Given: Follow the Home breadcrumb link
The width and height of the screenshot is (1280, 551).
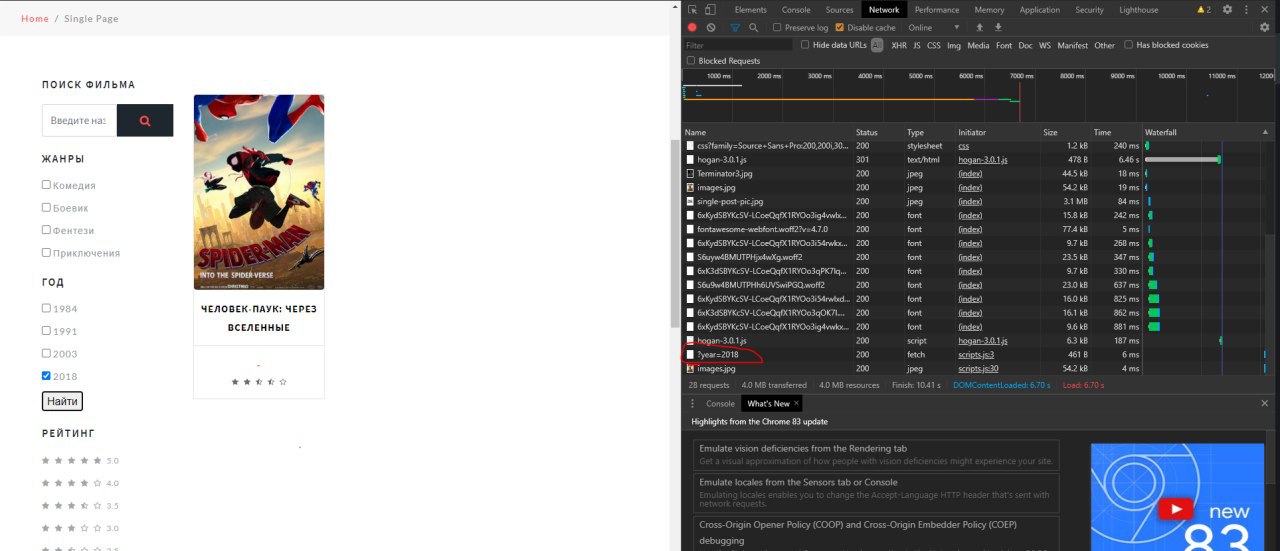Looking at the screenshot, I should tap(35, 19).
